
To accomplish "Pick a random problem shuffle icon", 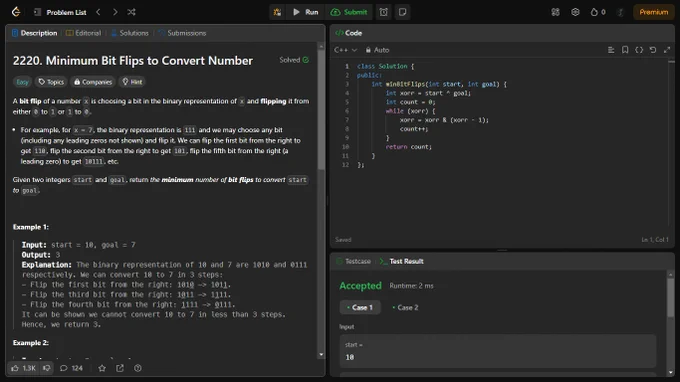I will (x=131, y=12).
